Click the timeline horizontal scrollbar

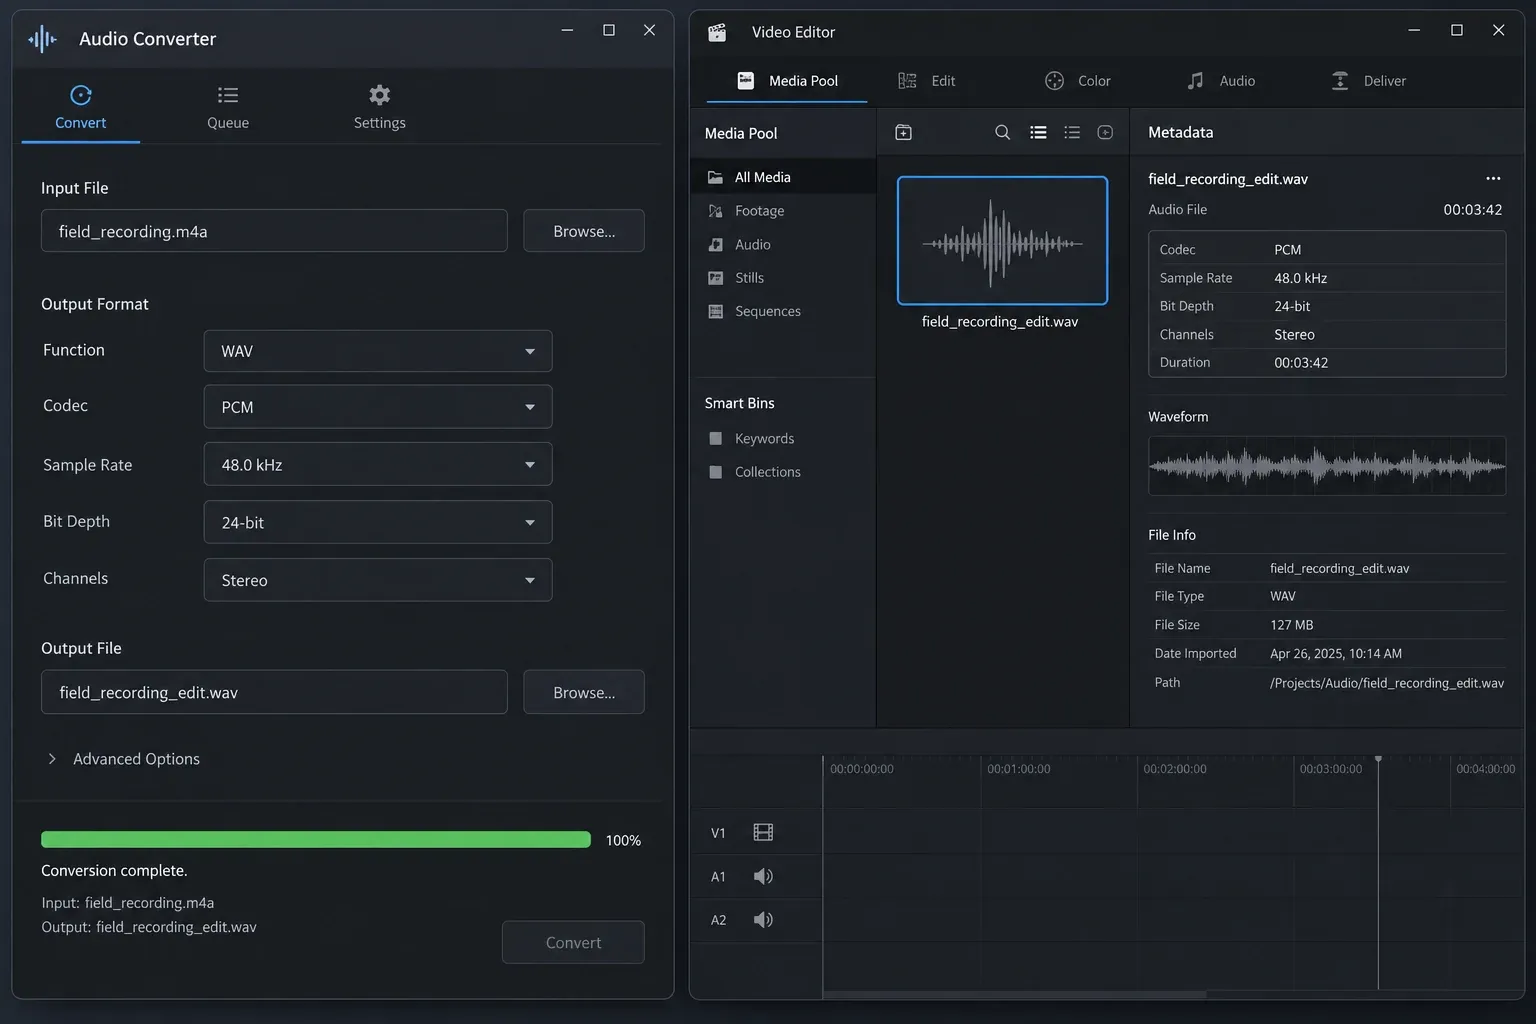(x=1014, y=994)
